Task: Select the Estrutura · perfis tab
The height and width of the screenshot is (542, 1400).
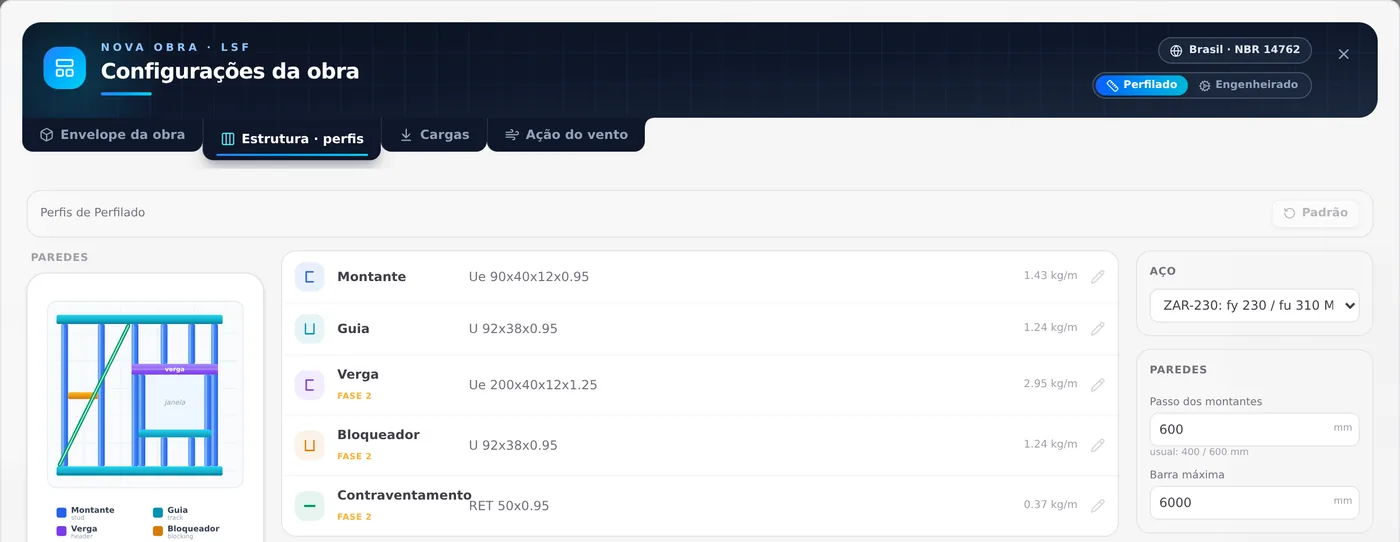Action: point(292,139)
